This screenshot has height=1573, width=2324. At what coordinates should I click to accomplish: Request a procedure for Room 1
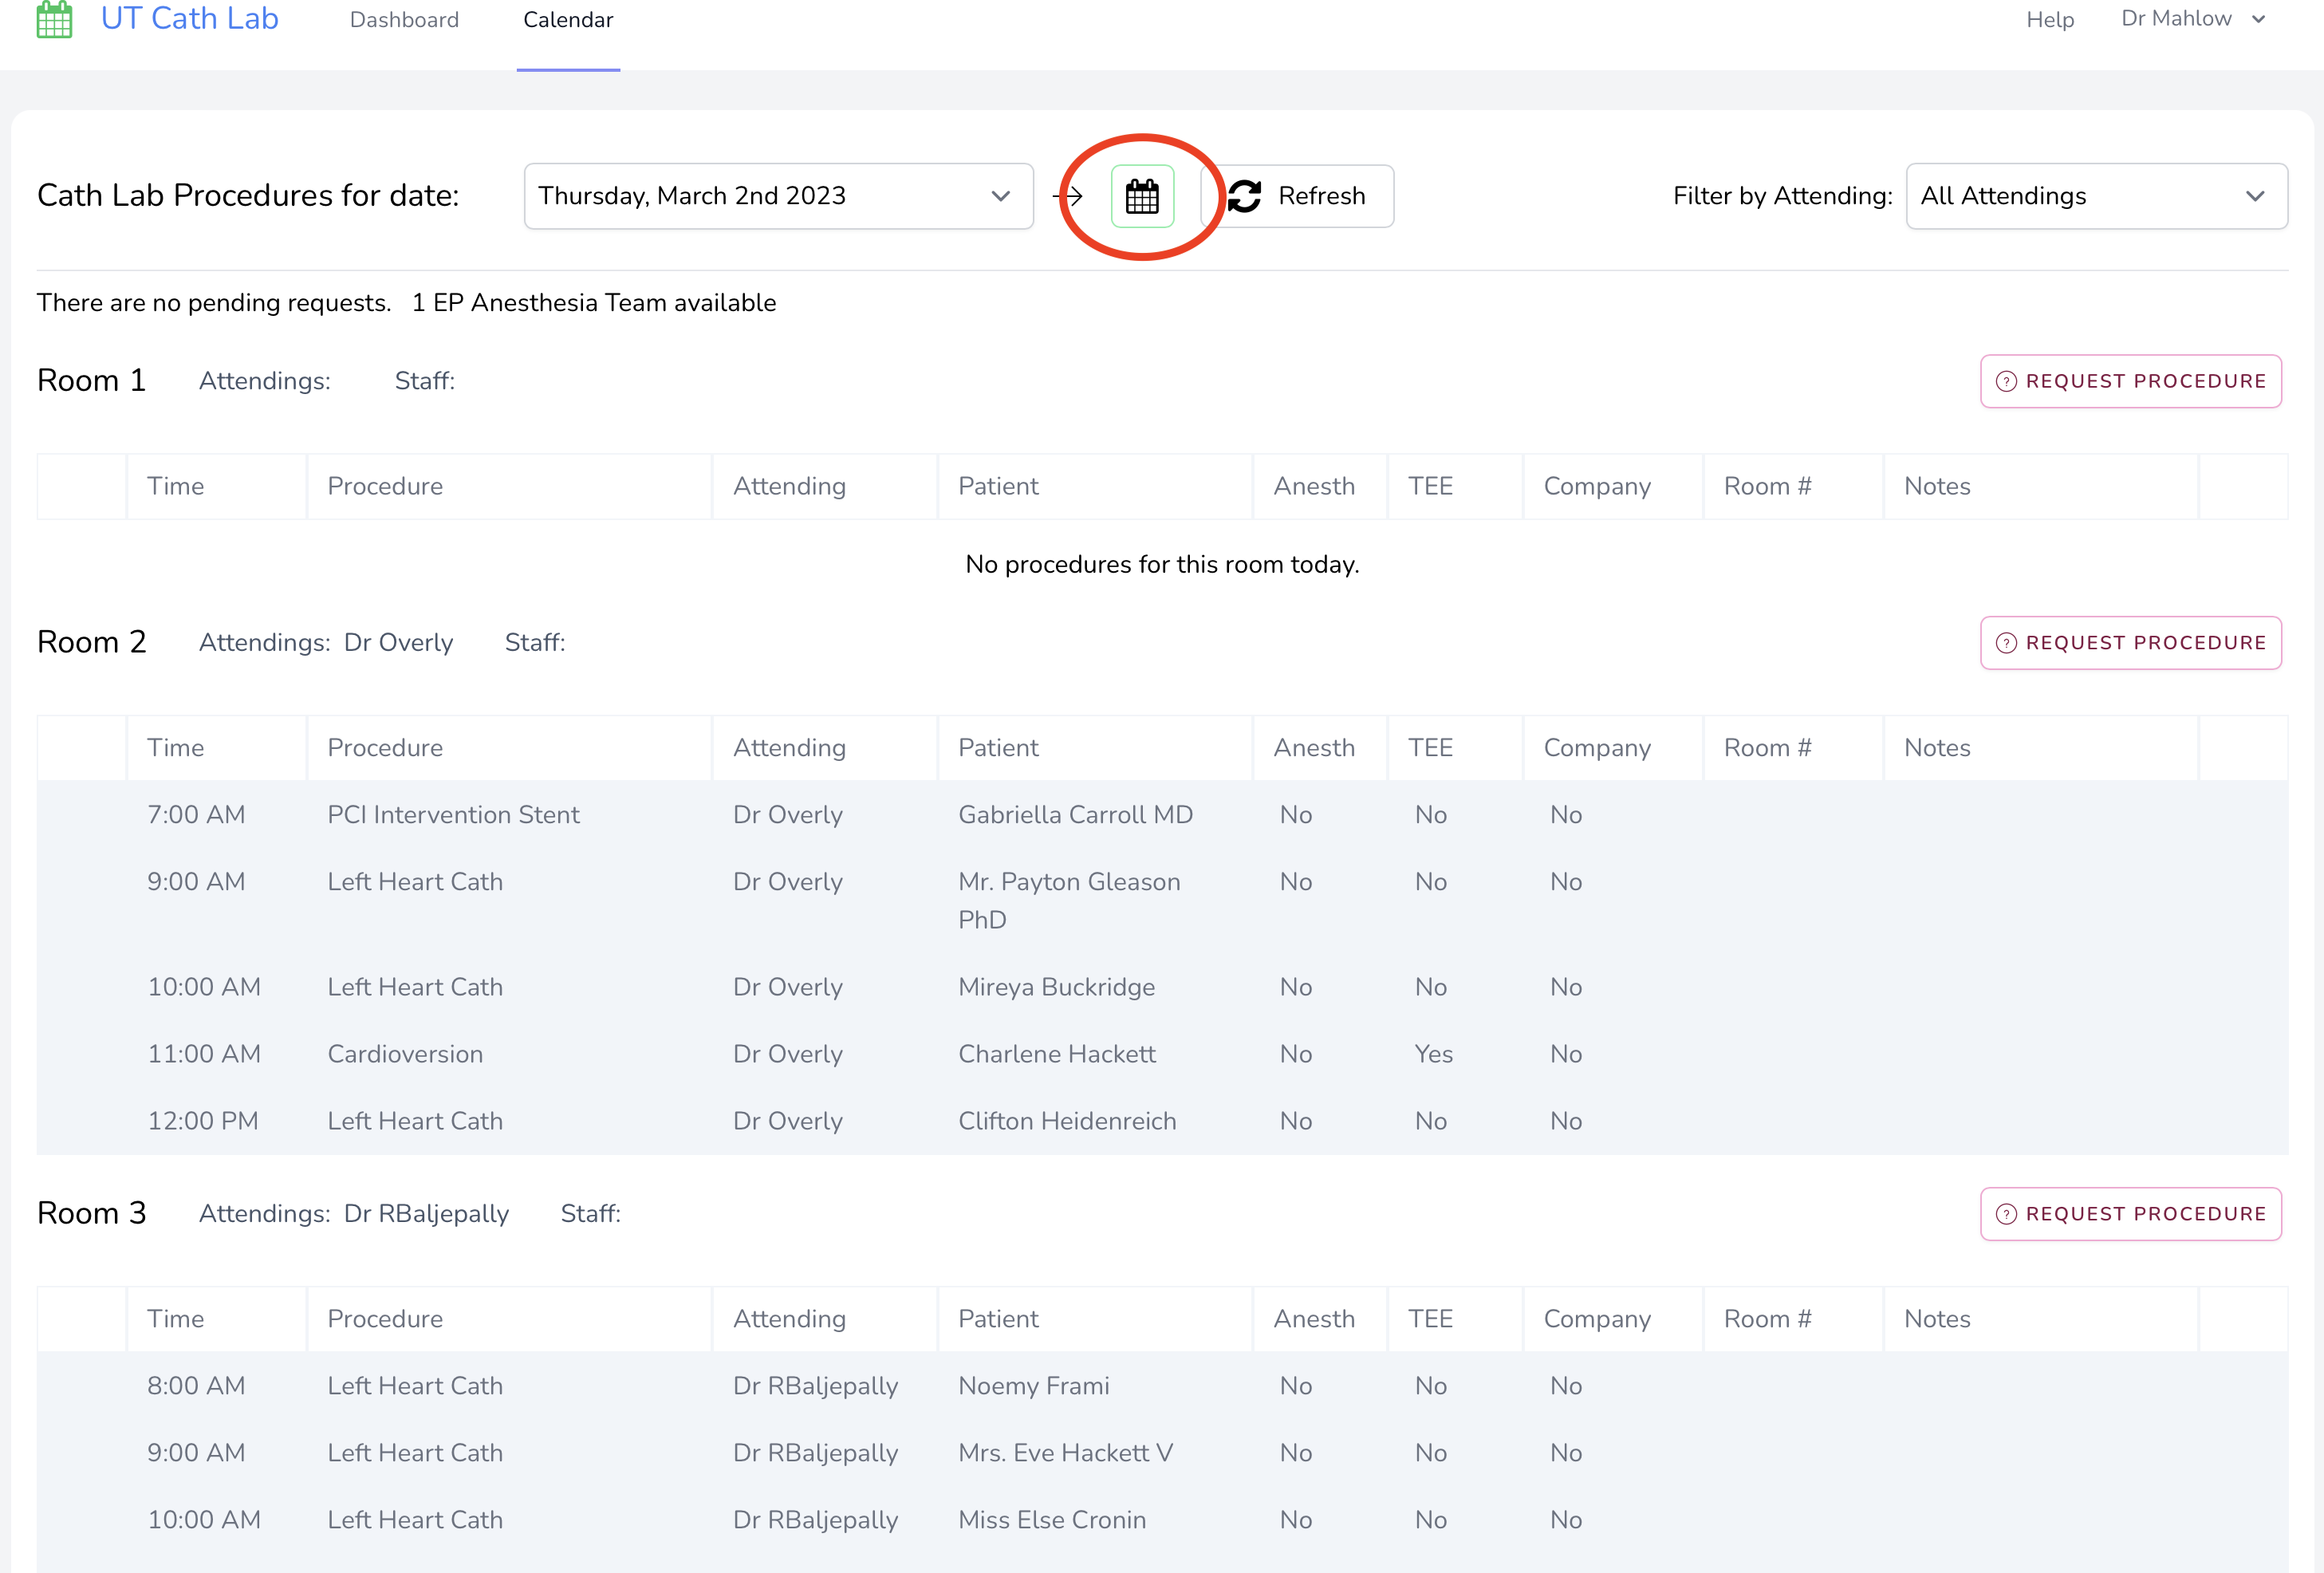[x=2131, y=381]
